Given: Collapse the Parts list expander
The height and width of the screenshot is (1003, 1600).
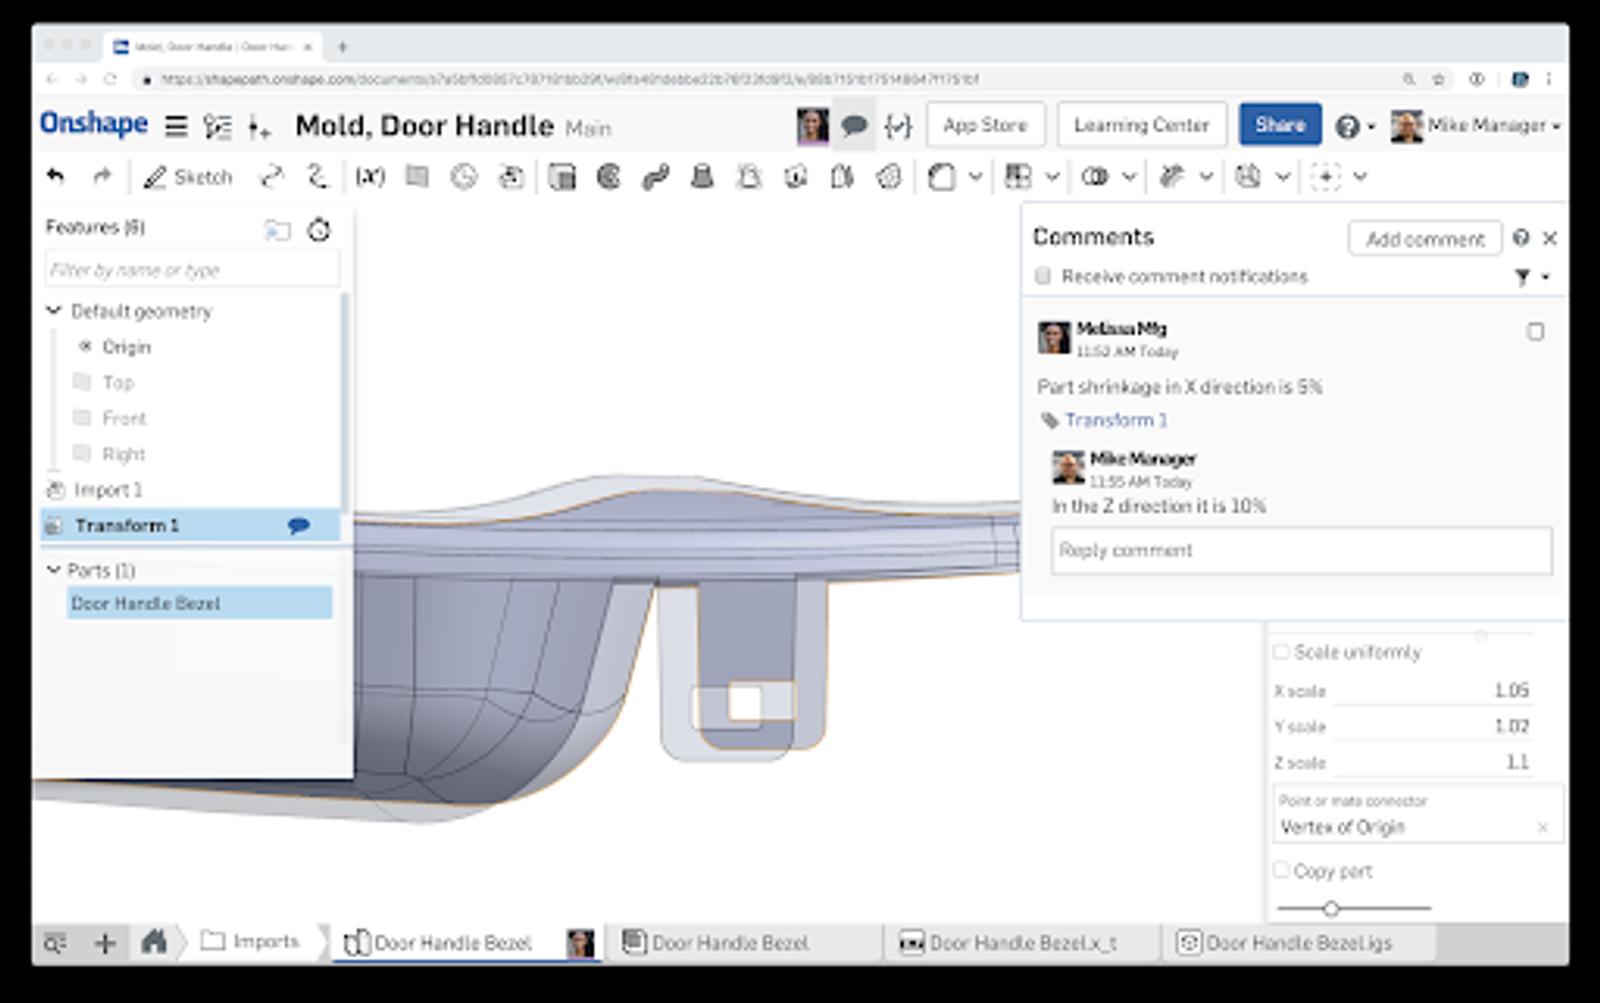Looking at the screenshot, I should (x=54, y=570).
